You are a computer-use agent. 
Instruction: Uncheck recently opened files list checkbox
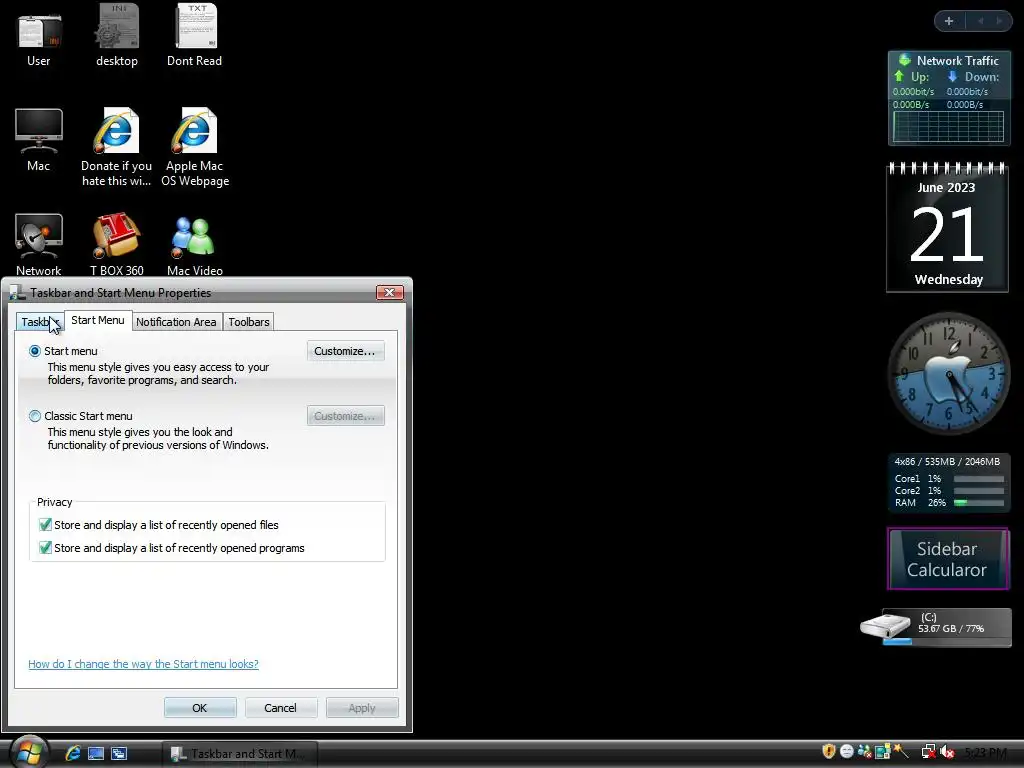pos(45,524)
